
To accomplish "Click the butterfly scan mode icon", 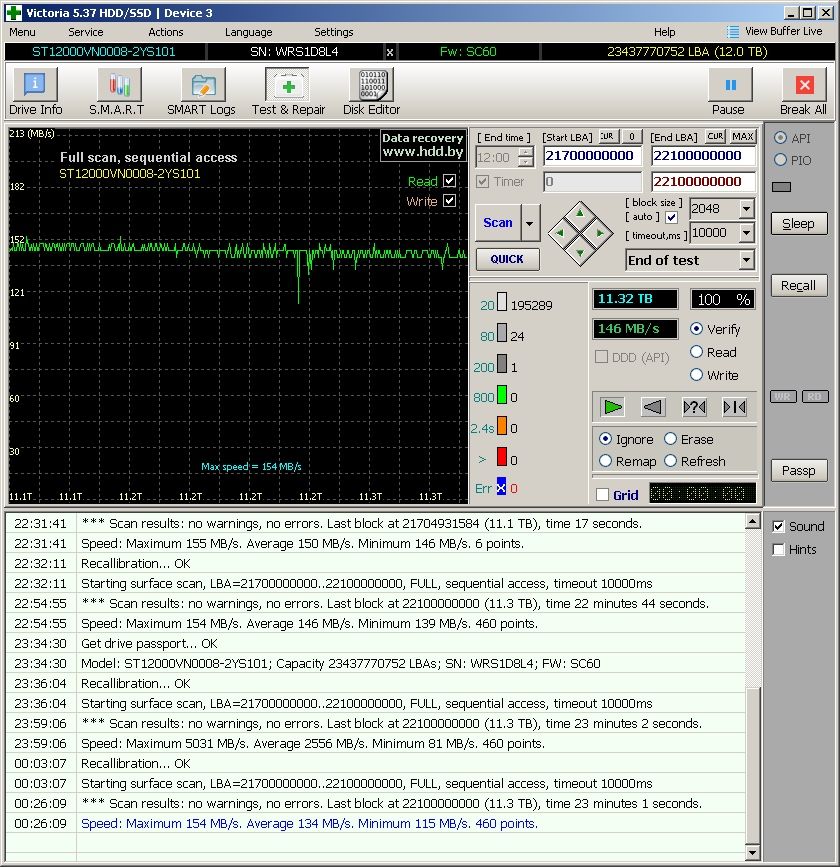I will click(x=734, y=406).
